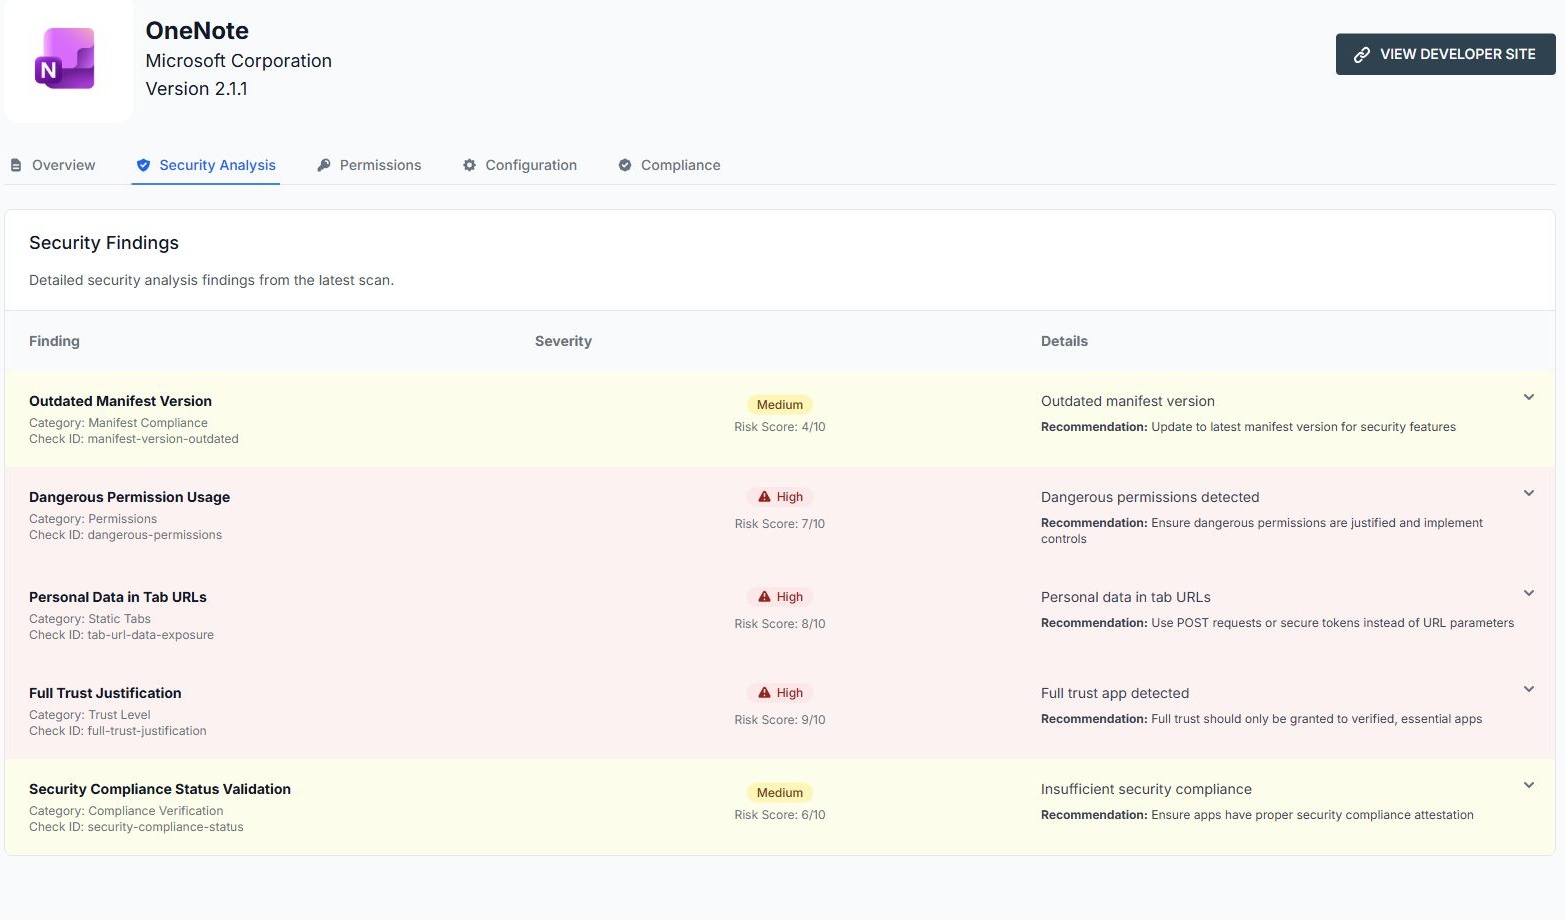Expand Security Compliance Status Validation finding

pos(1529,785)
